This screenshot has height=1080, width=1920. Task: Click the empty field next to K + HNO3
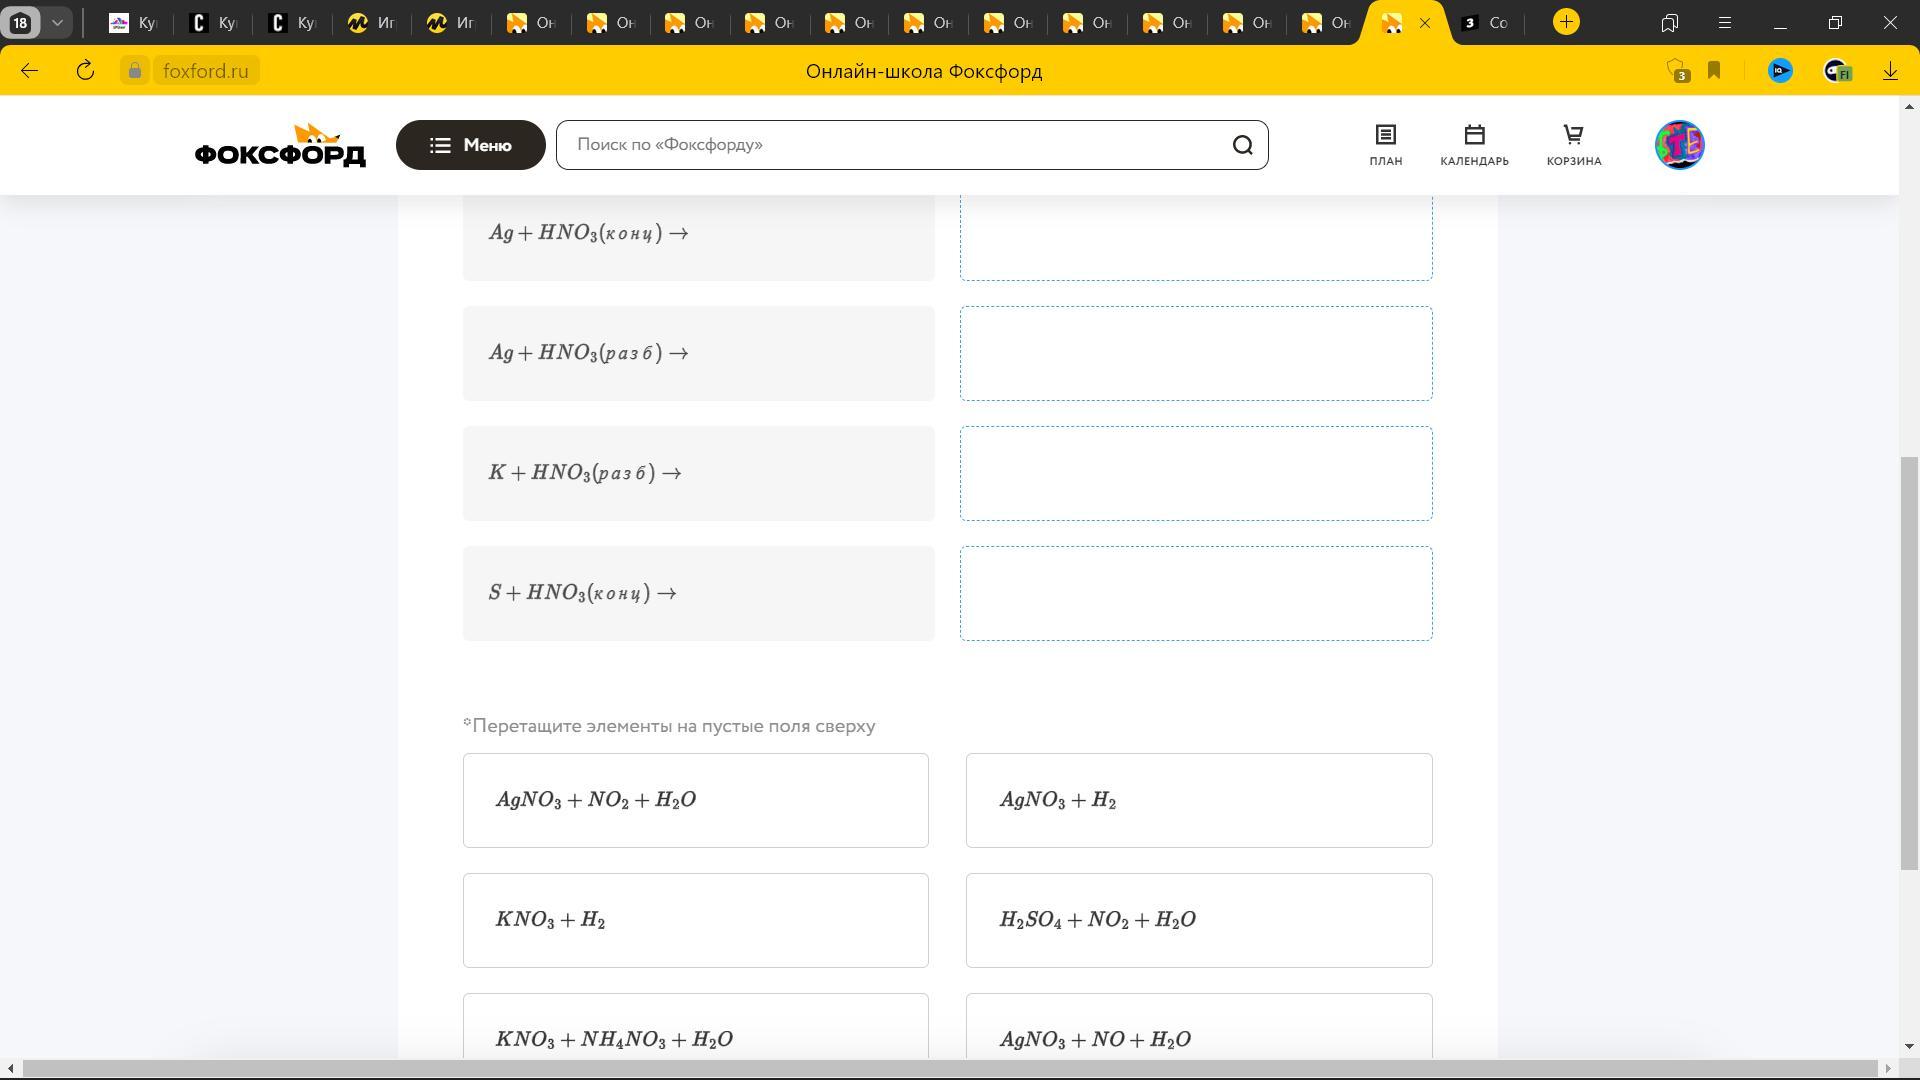tap(1196, 473)
